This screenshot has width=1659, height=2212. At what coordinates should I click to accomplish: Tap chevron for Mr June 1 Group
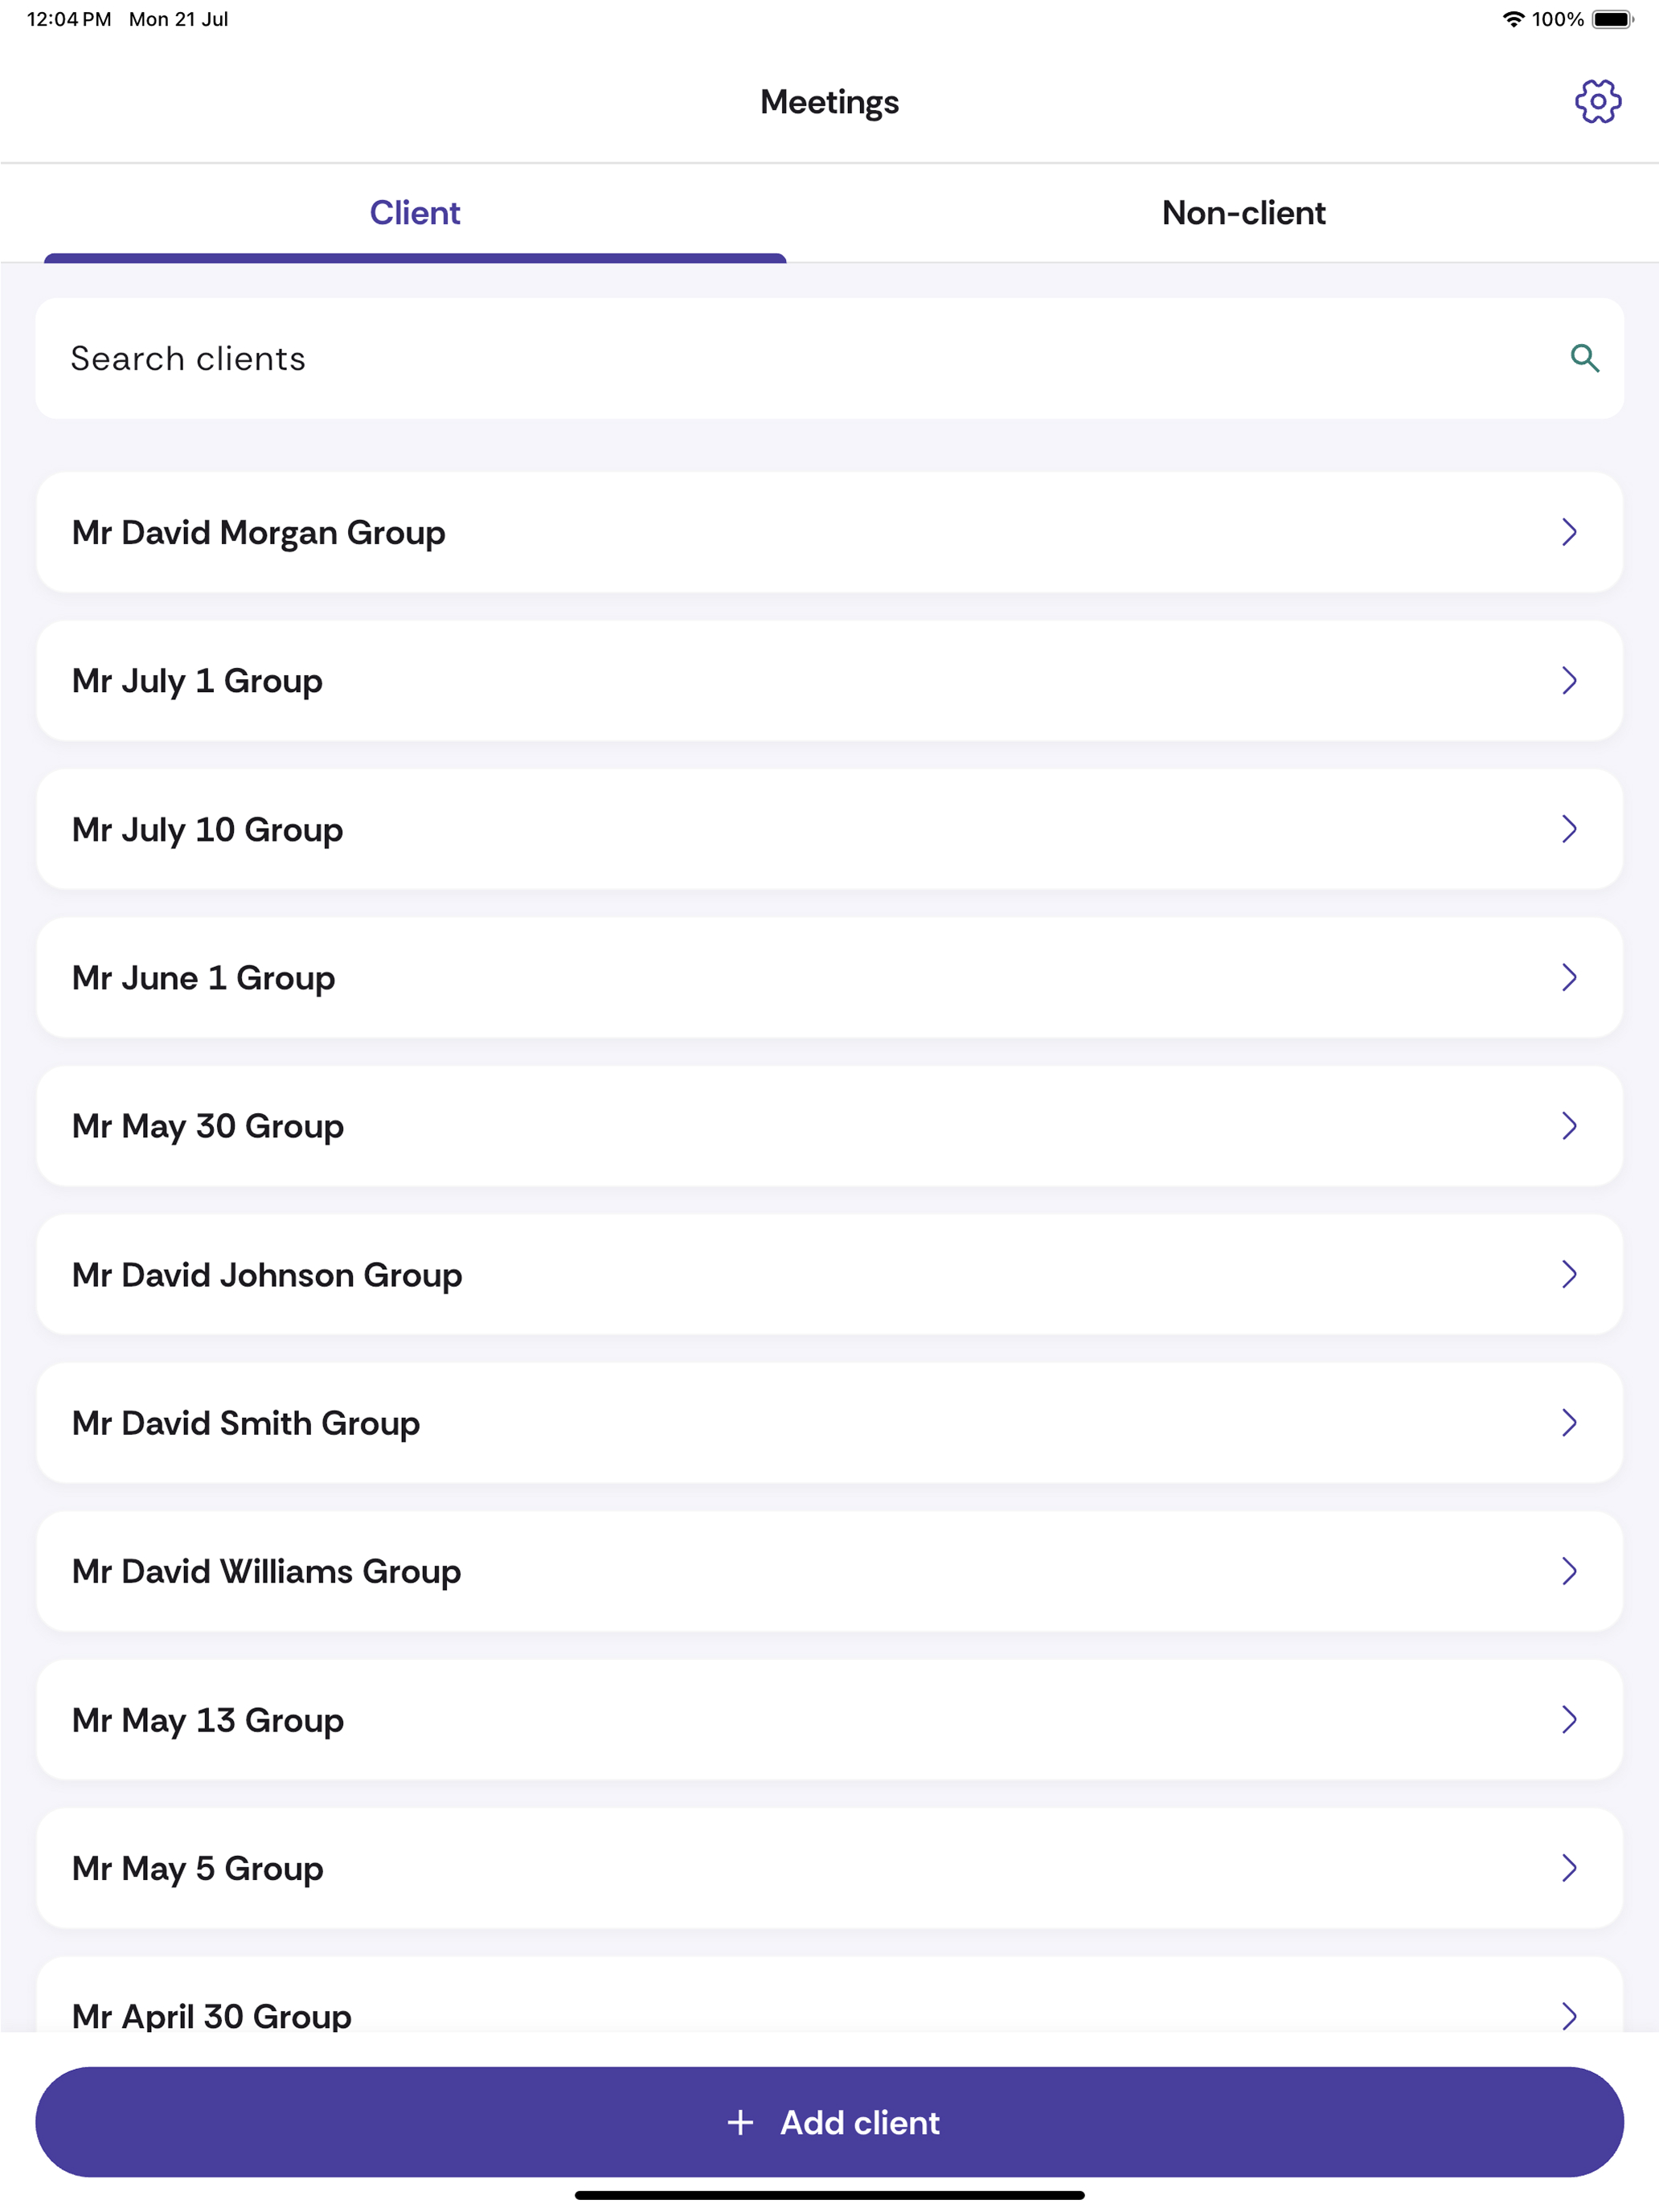click(x=1568, y=977)
